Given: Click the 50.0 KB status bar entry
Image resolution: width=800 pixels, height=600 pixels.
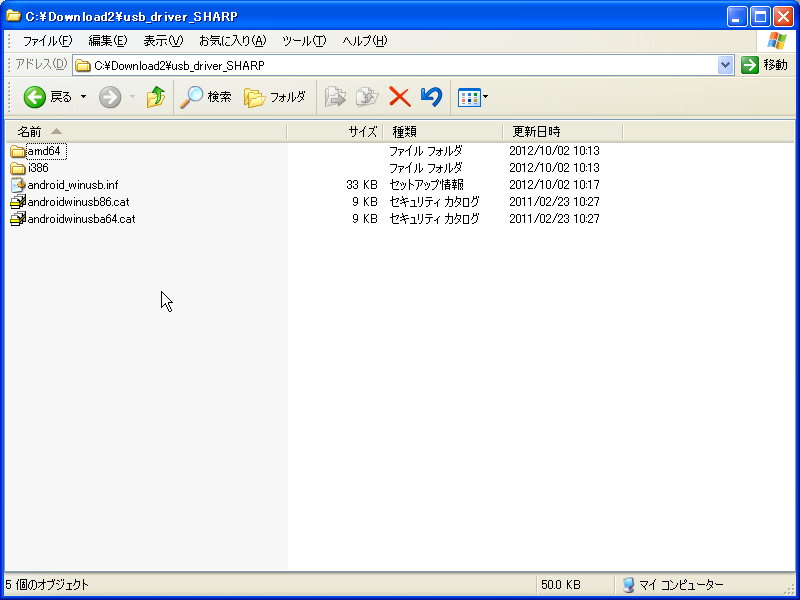Looking at the screenshot, I should pyautogui.click(x=561, y=585).
